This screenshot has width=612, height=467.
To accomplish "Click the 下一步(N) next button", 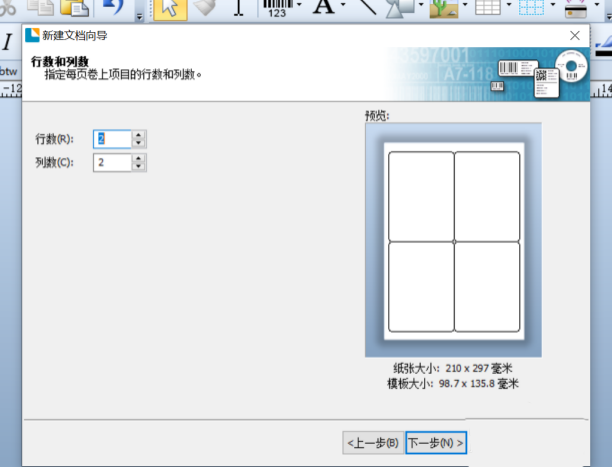I will click(436, 443).
